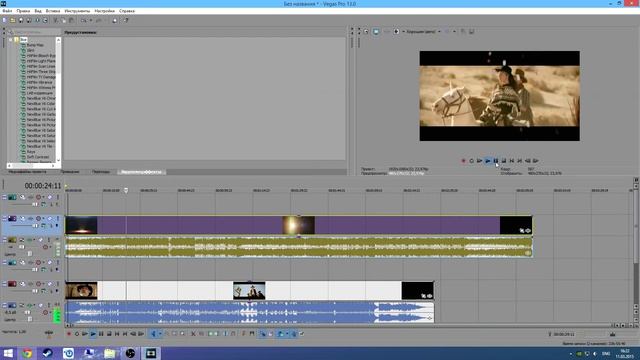Click the cowboy face clip thumbnail
The width and height of the screenshot is (640, 360).
pos(81,291)
